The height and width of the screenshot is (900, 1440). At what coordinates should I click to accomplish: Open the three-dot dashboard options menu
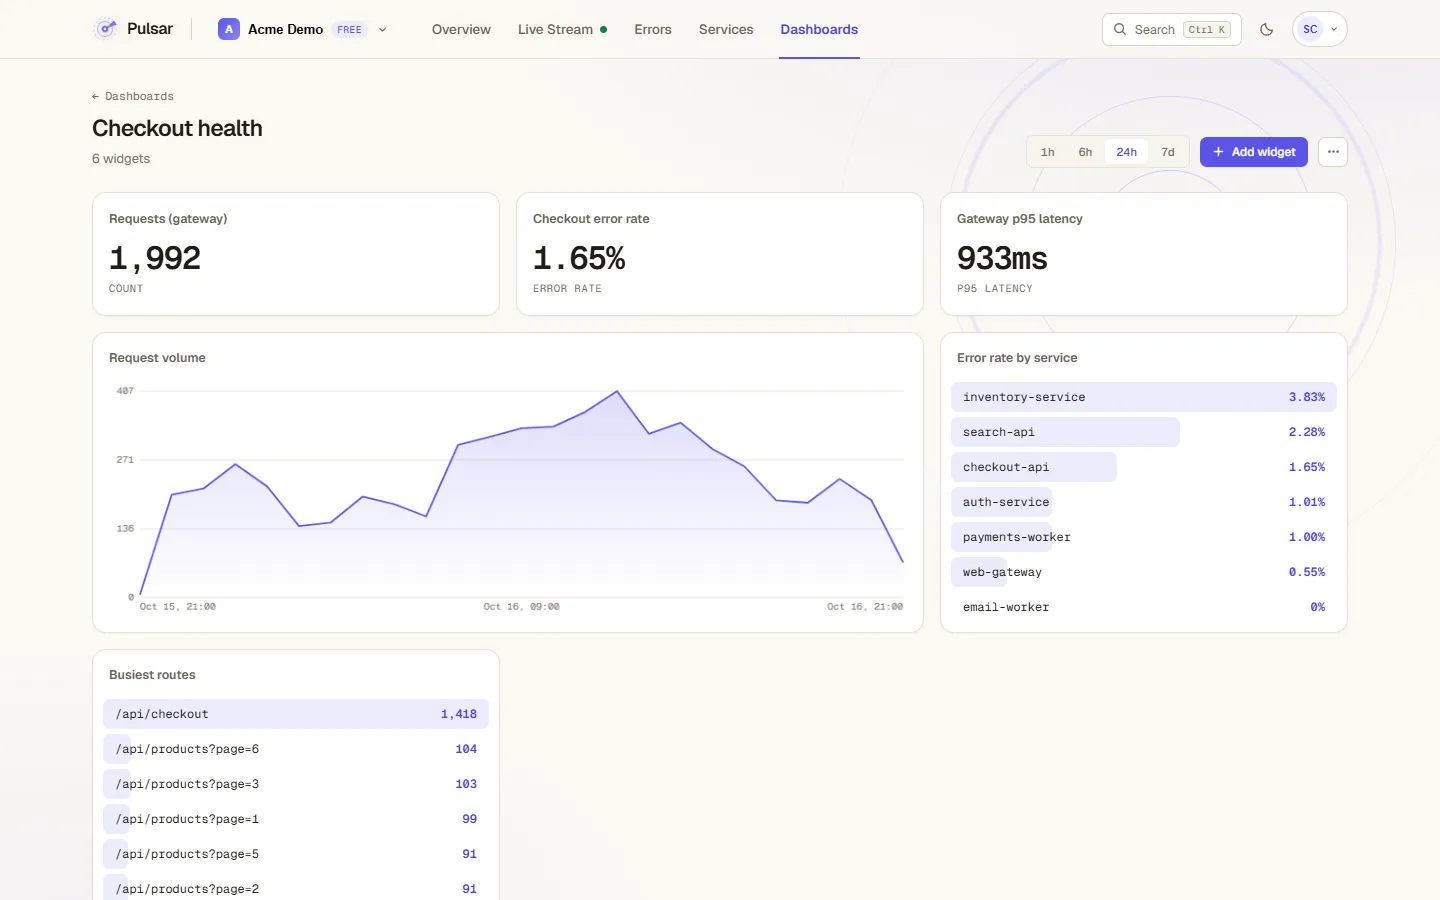[x=1333, y=152]
